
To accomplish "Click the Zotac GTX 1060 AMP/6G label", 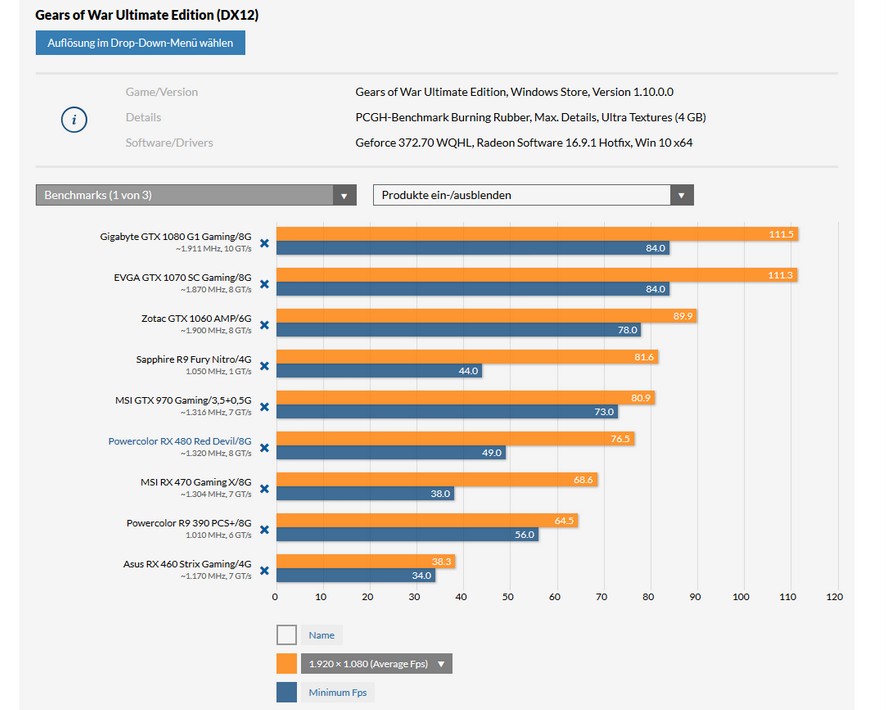I will point(196,319).
